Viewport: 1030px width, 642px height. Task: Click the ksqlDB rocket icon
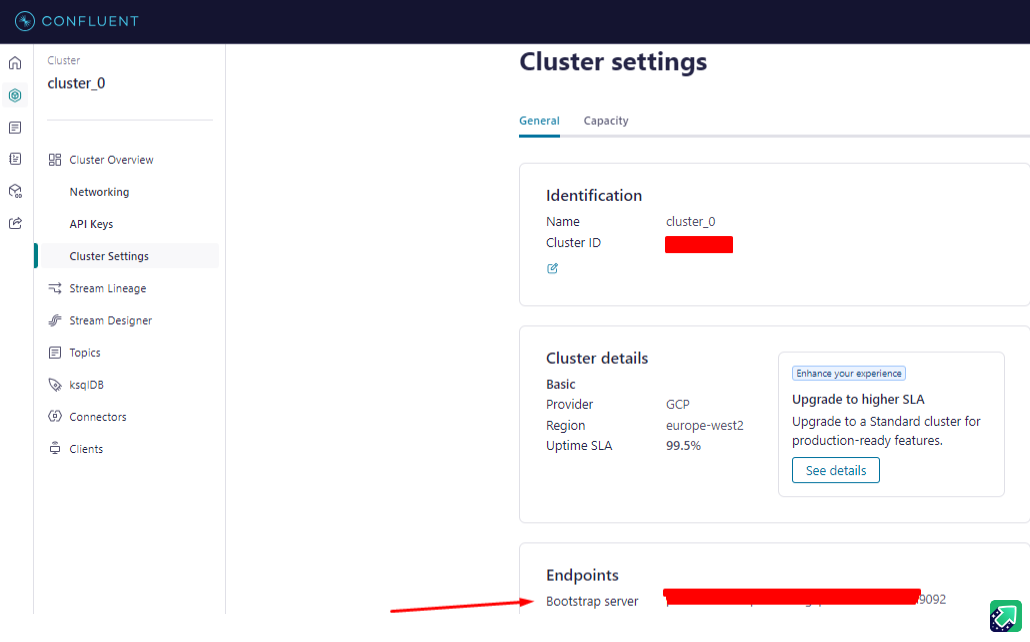click(x=55, y=385)
